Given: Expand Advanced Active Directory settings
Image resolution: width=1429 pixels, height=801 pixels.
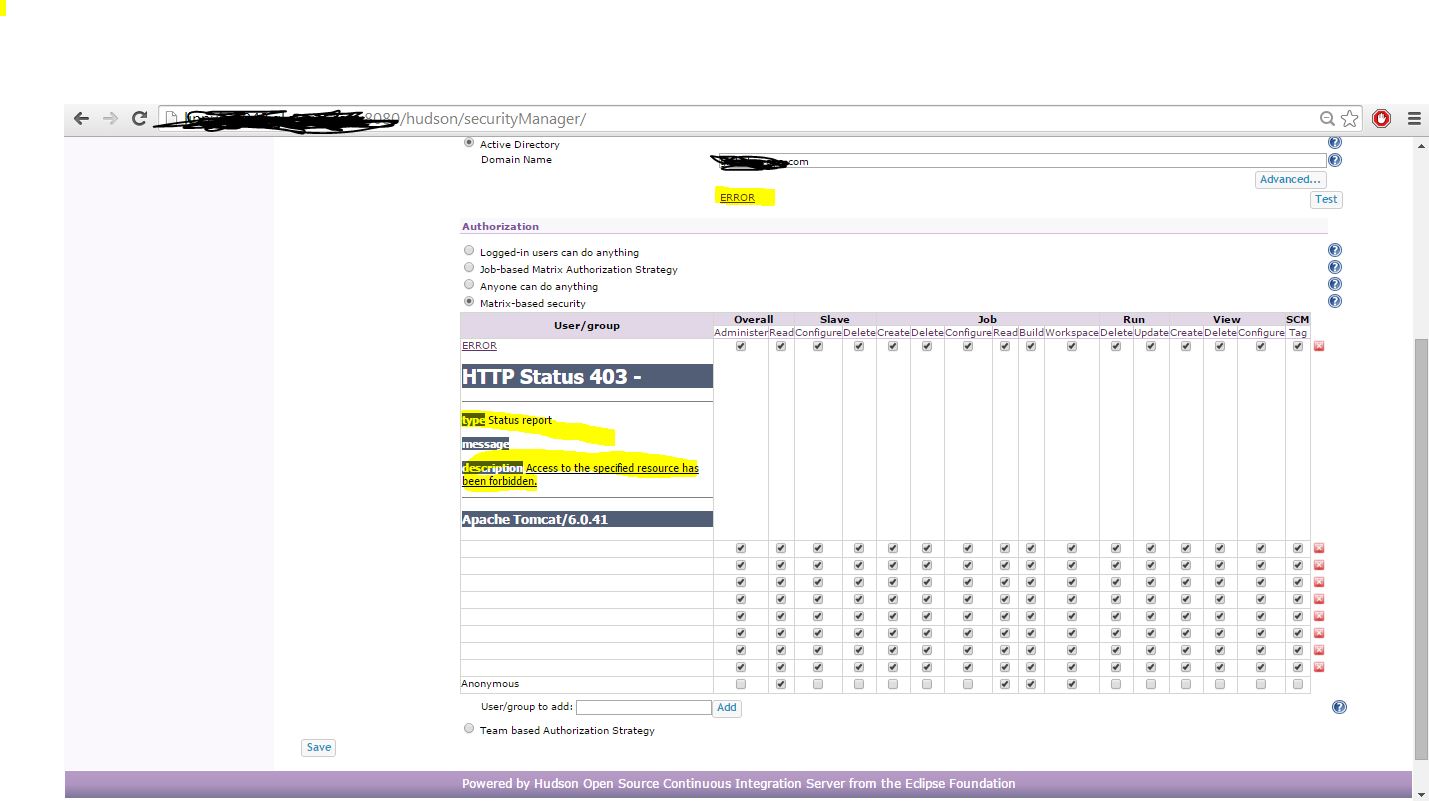Looking at the screenshot, I should click(1290, 180).
